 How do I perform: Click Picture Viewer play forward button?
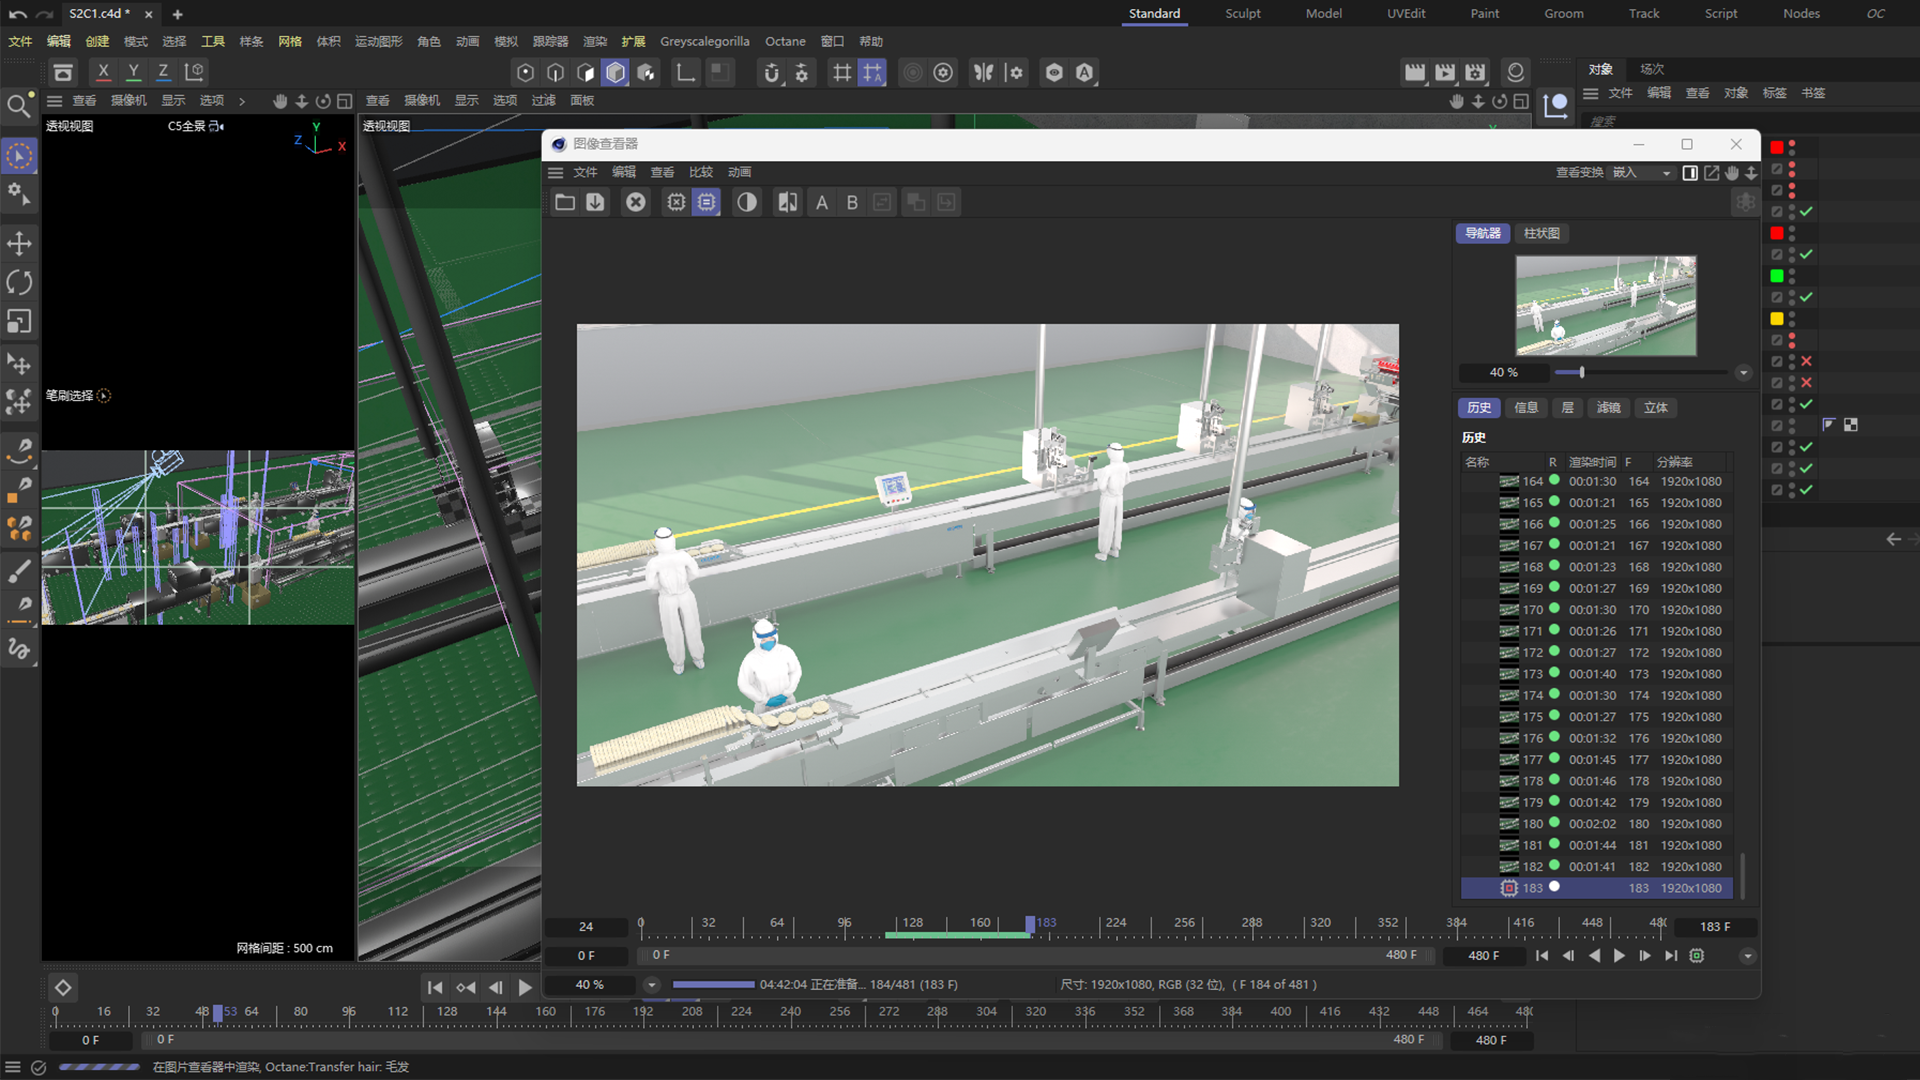click(1619, 956)
